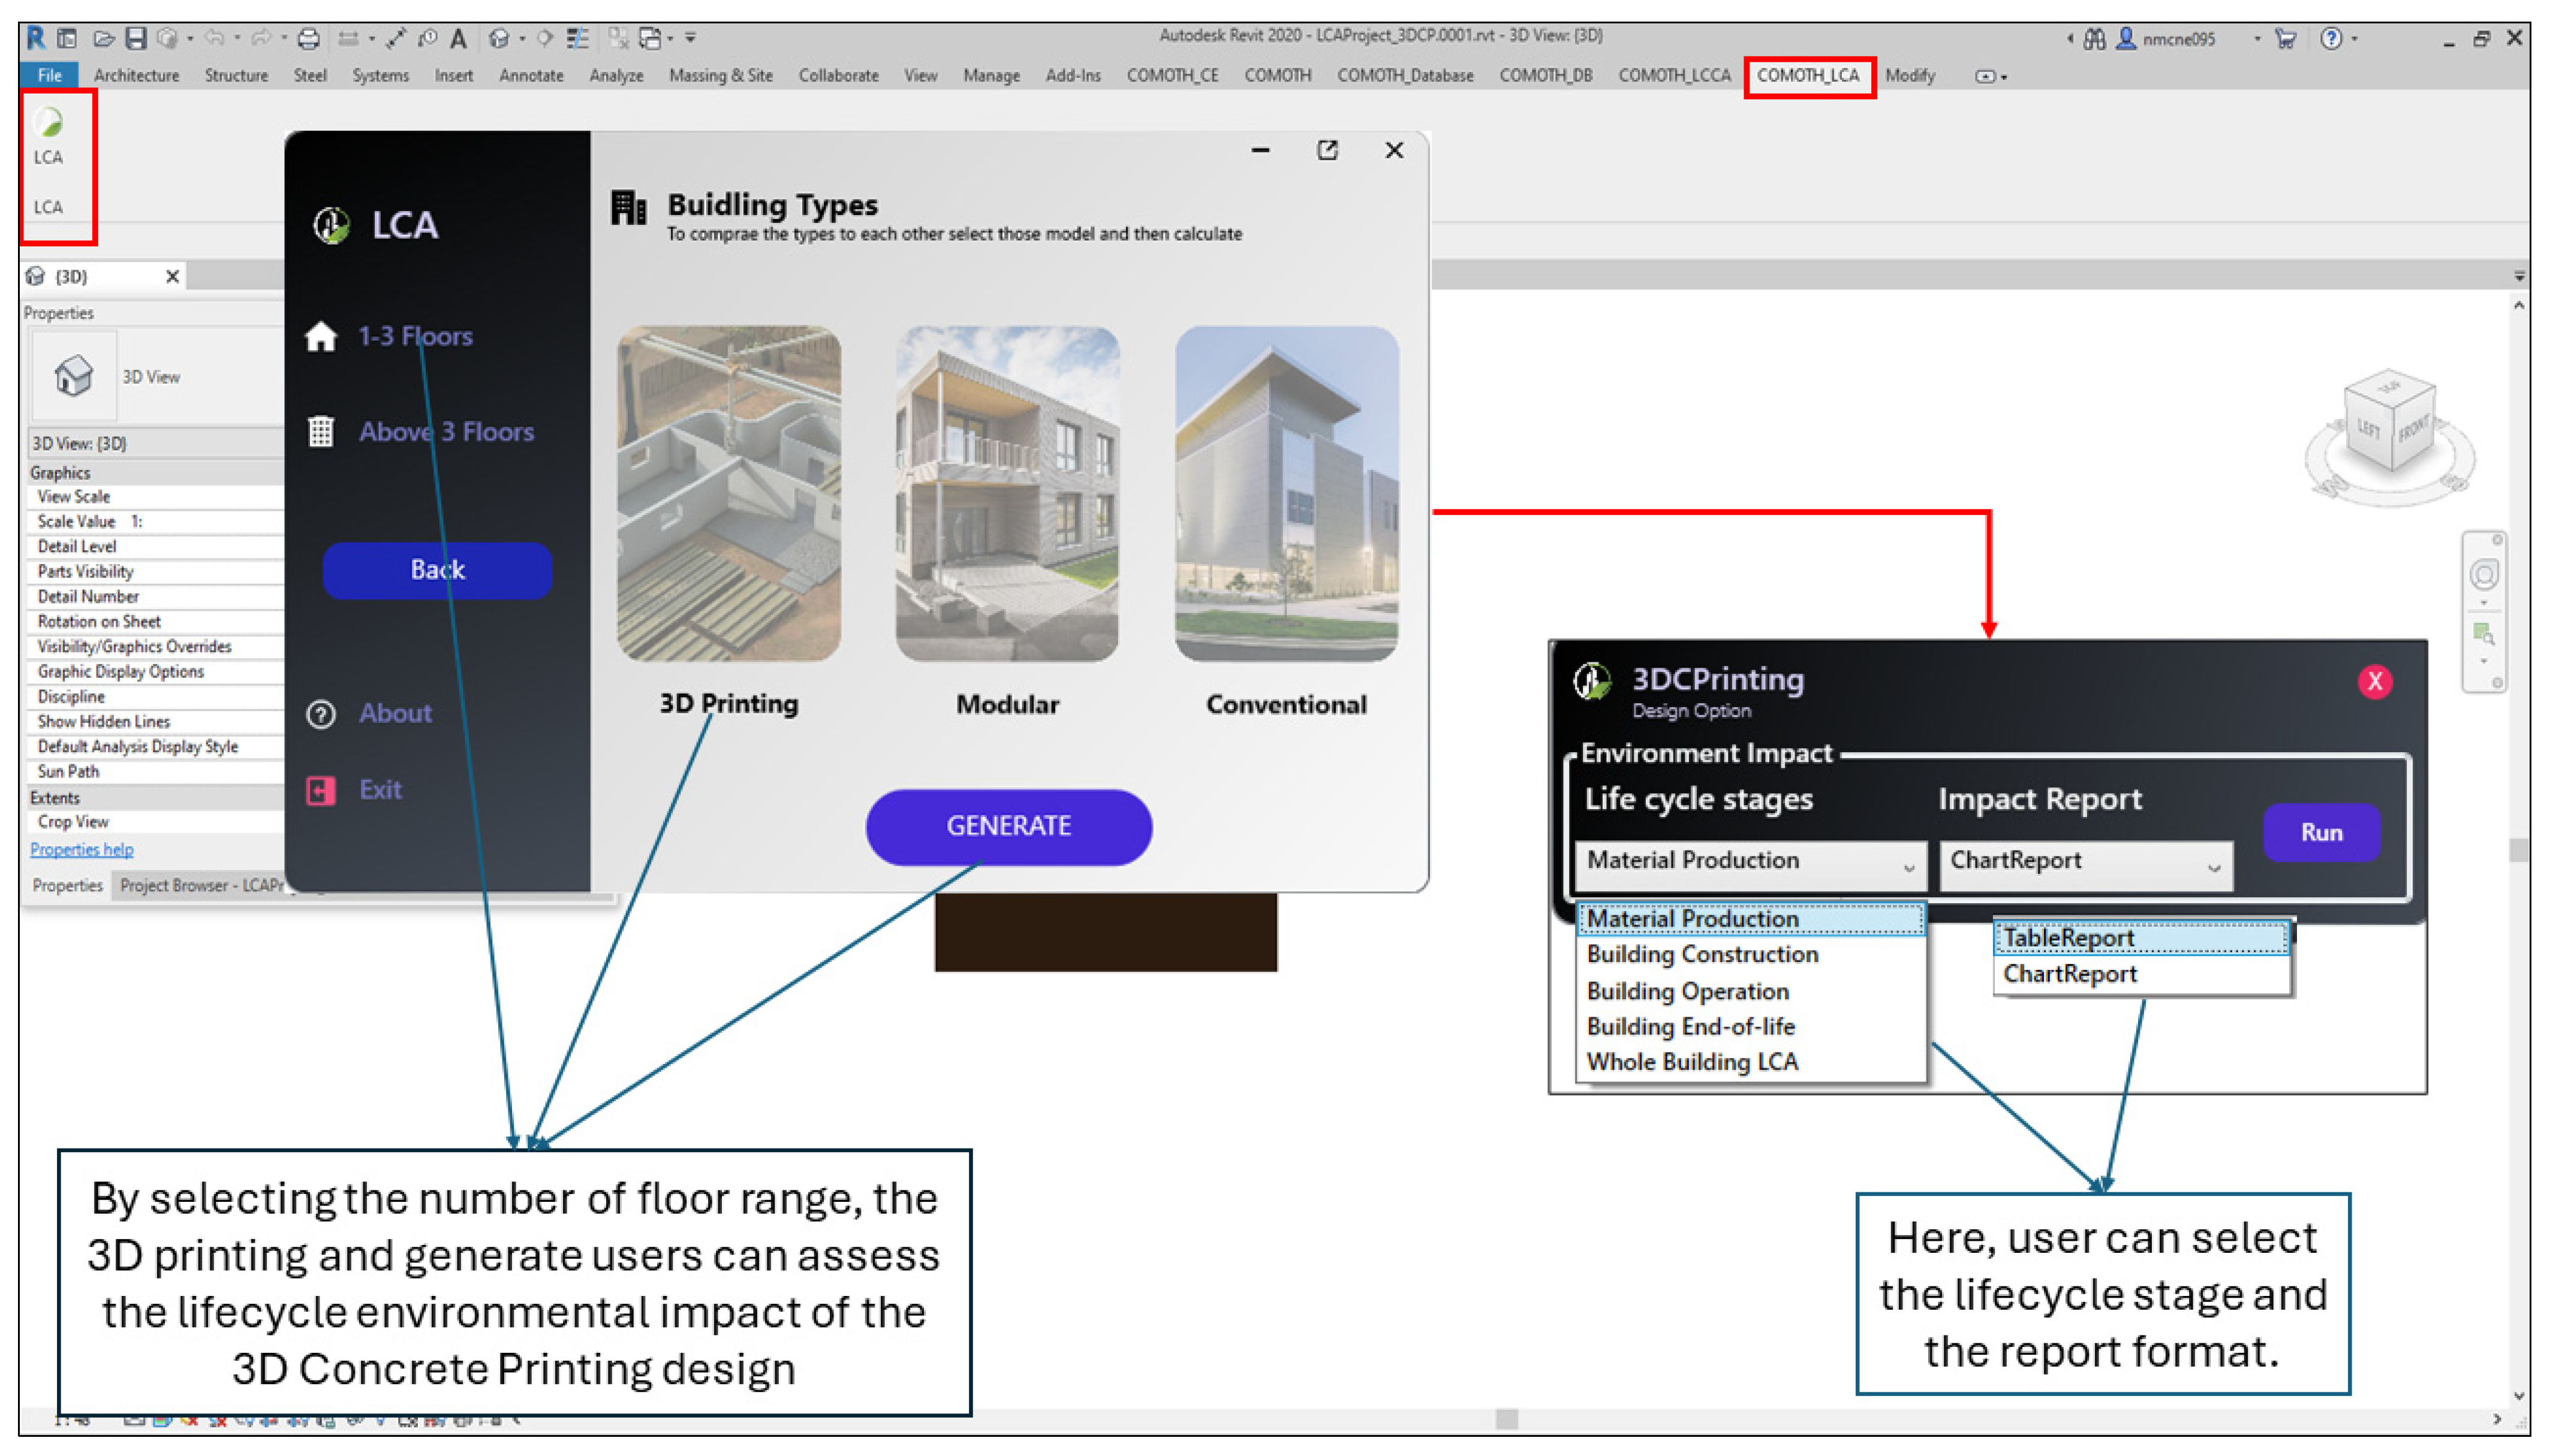Select Whole Building LCA from the list
Screen dimensions: 2550x1456
click(x=1692, y=1062)
